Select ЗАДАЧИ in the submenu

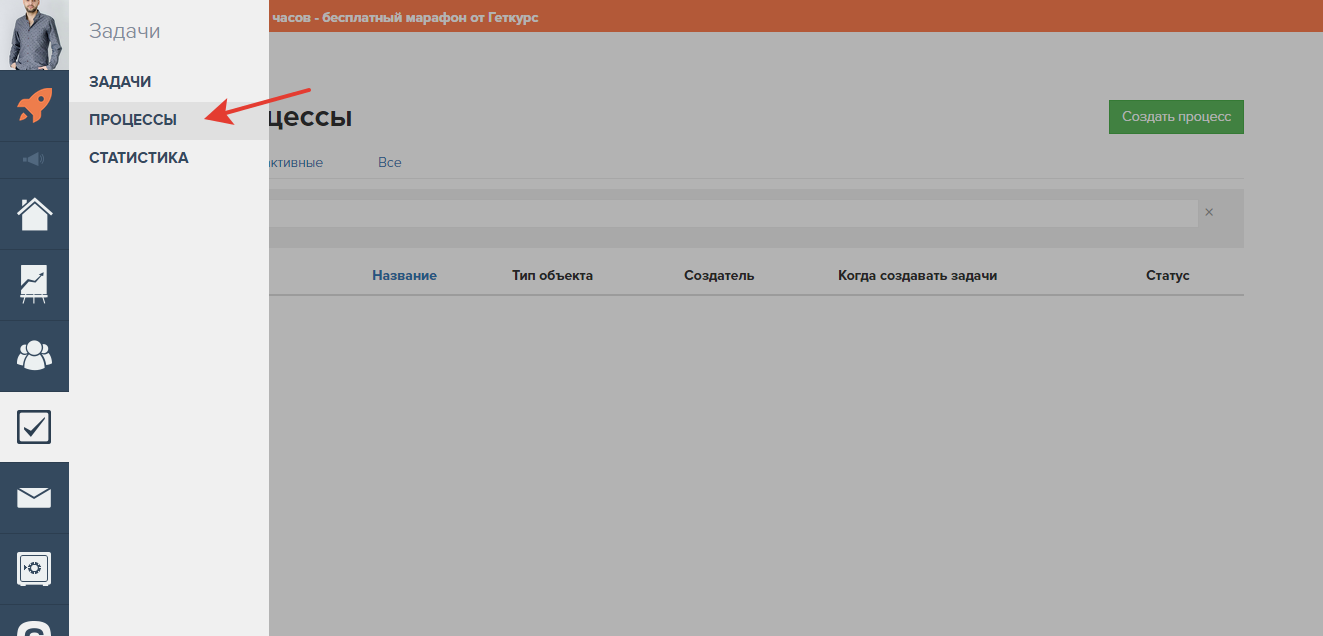click(x=120, y=82)
